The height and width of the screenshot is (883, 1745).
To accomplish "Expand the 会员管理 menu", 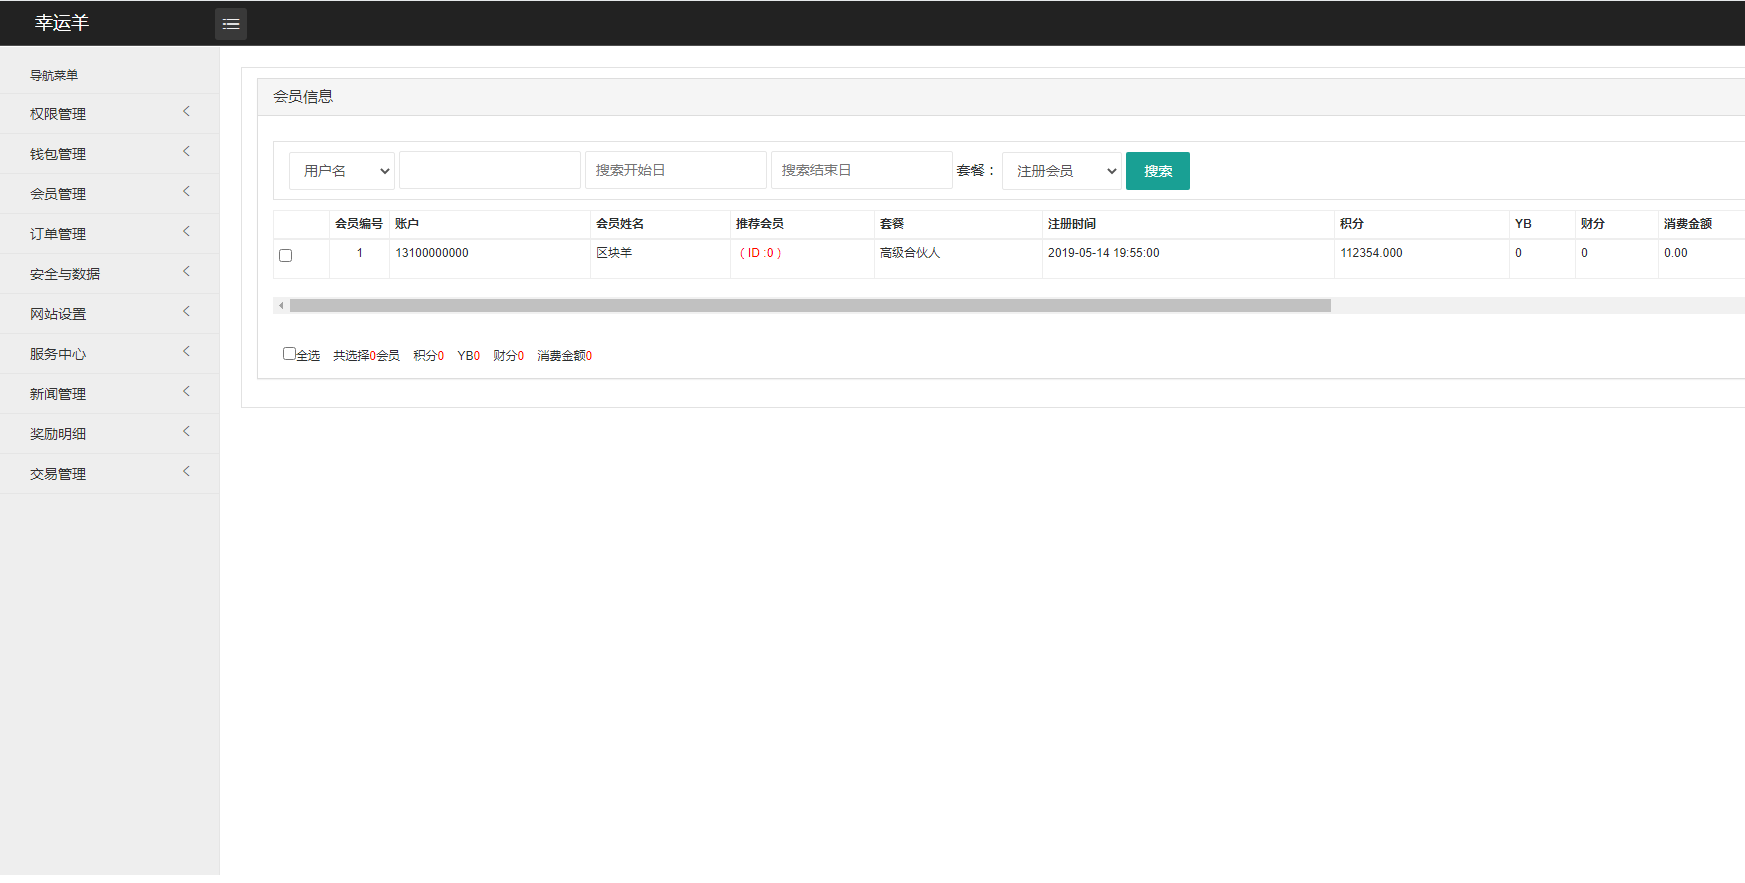I will 58,194.
